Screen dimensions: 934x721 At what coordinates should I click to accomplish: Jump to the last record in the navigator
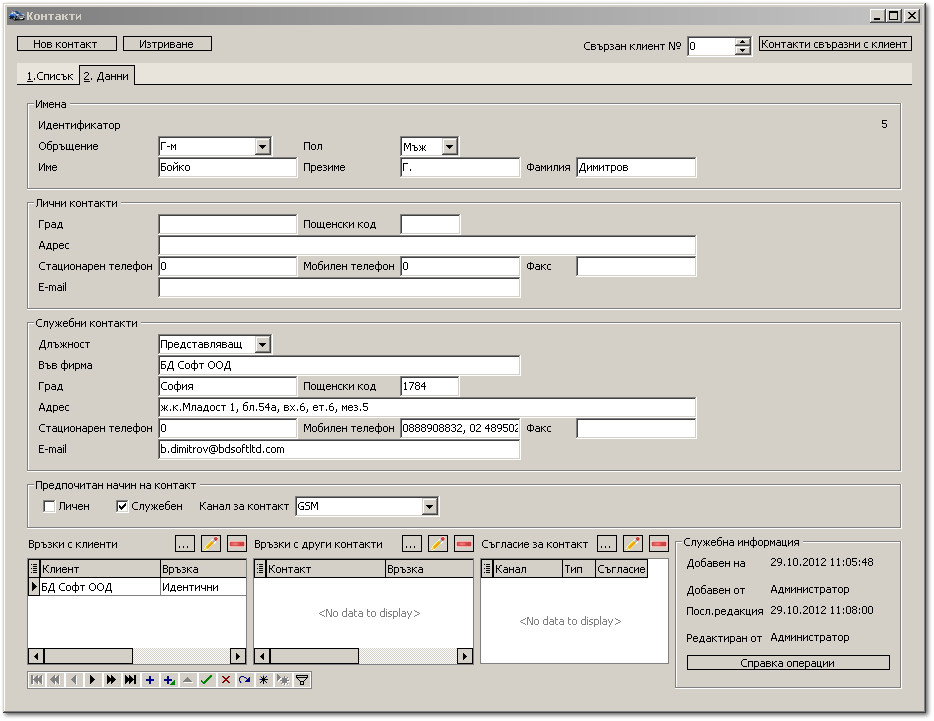[x=130, y=680]
